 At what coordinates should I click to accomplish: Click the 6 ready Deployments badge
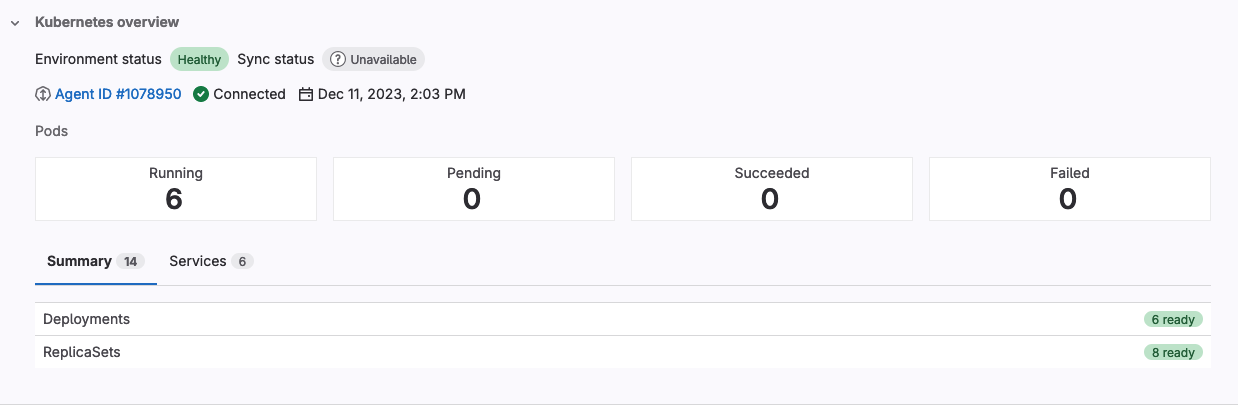pos(1173,320)
